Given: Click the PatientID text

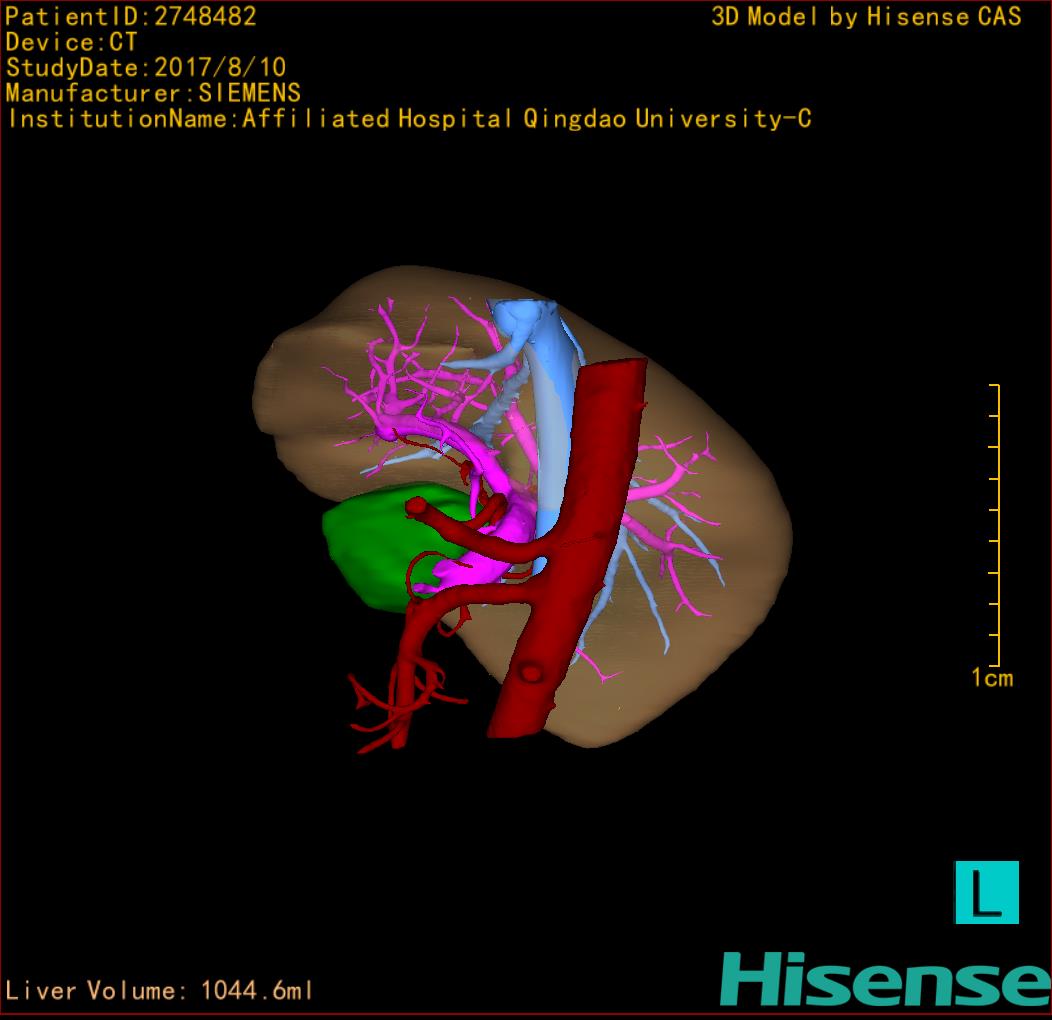Looking at the screenshot, I should pos(131,17).
